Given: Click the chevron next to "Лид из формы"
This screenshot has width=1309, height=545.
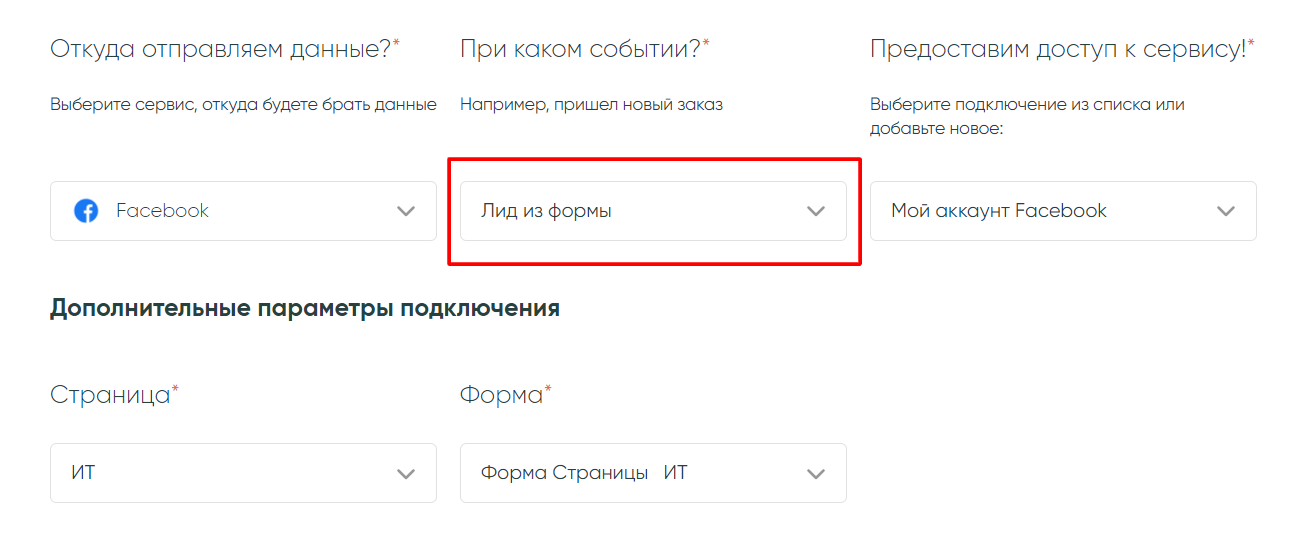Looking at the screenshot, I should [816, 211].
